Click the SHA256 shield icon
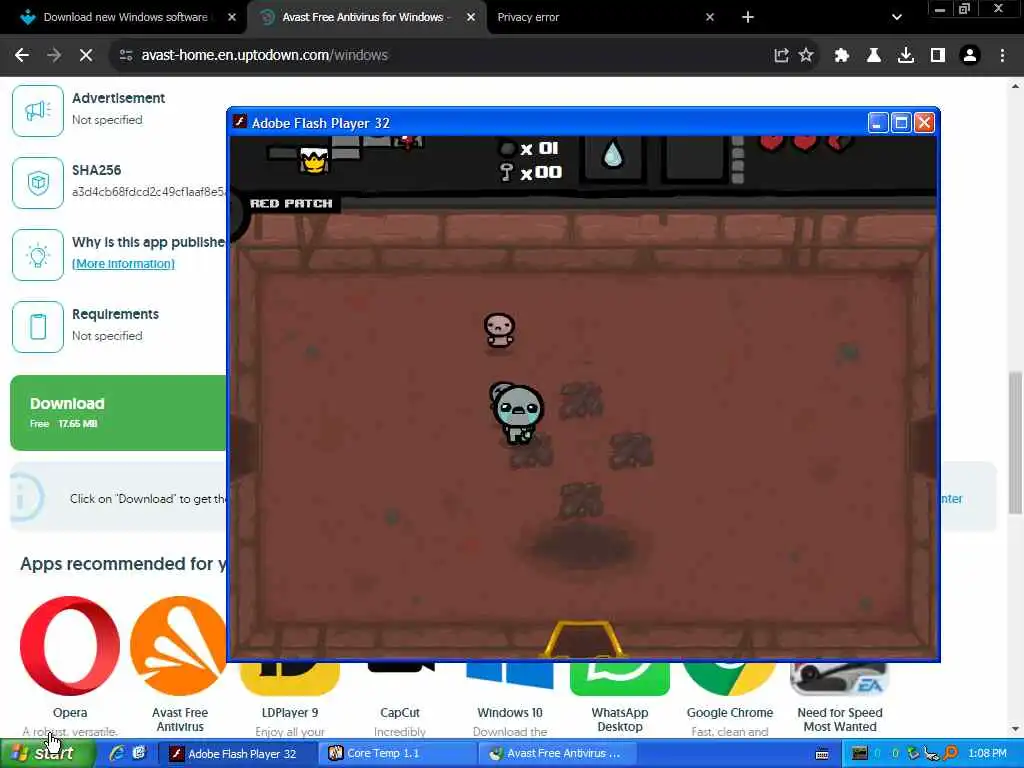The height and width of the screenshot is (768, 1024). tap(38, 183)
